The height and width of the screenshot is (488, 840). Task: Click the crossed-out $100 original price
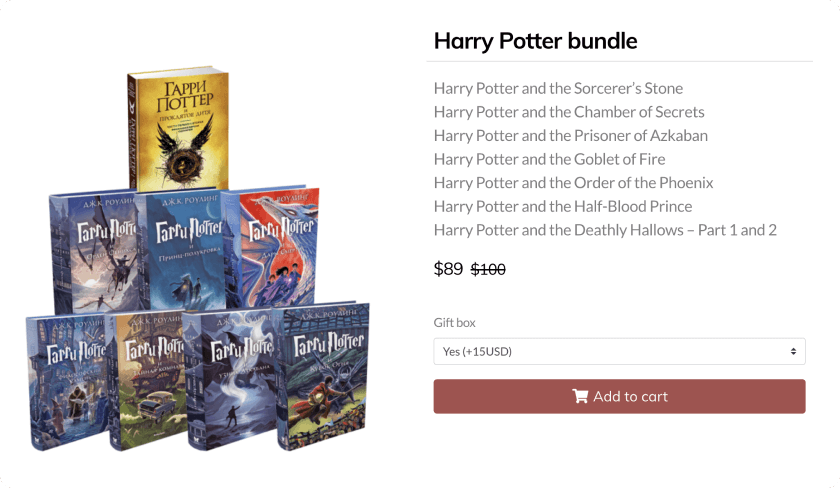click(488, 269)
